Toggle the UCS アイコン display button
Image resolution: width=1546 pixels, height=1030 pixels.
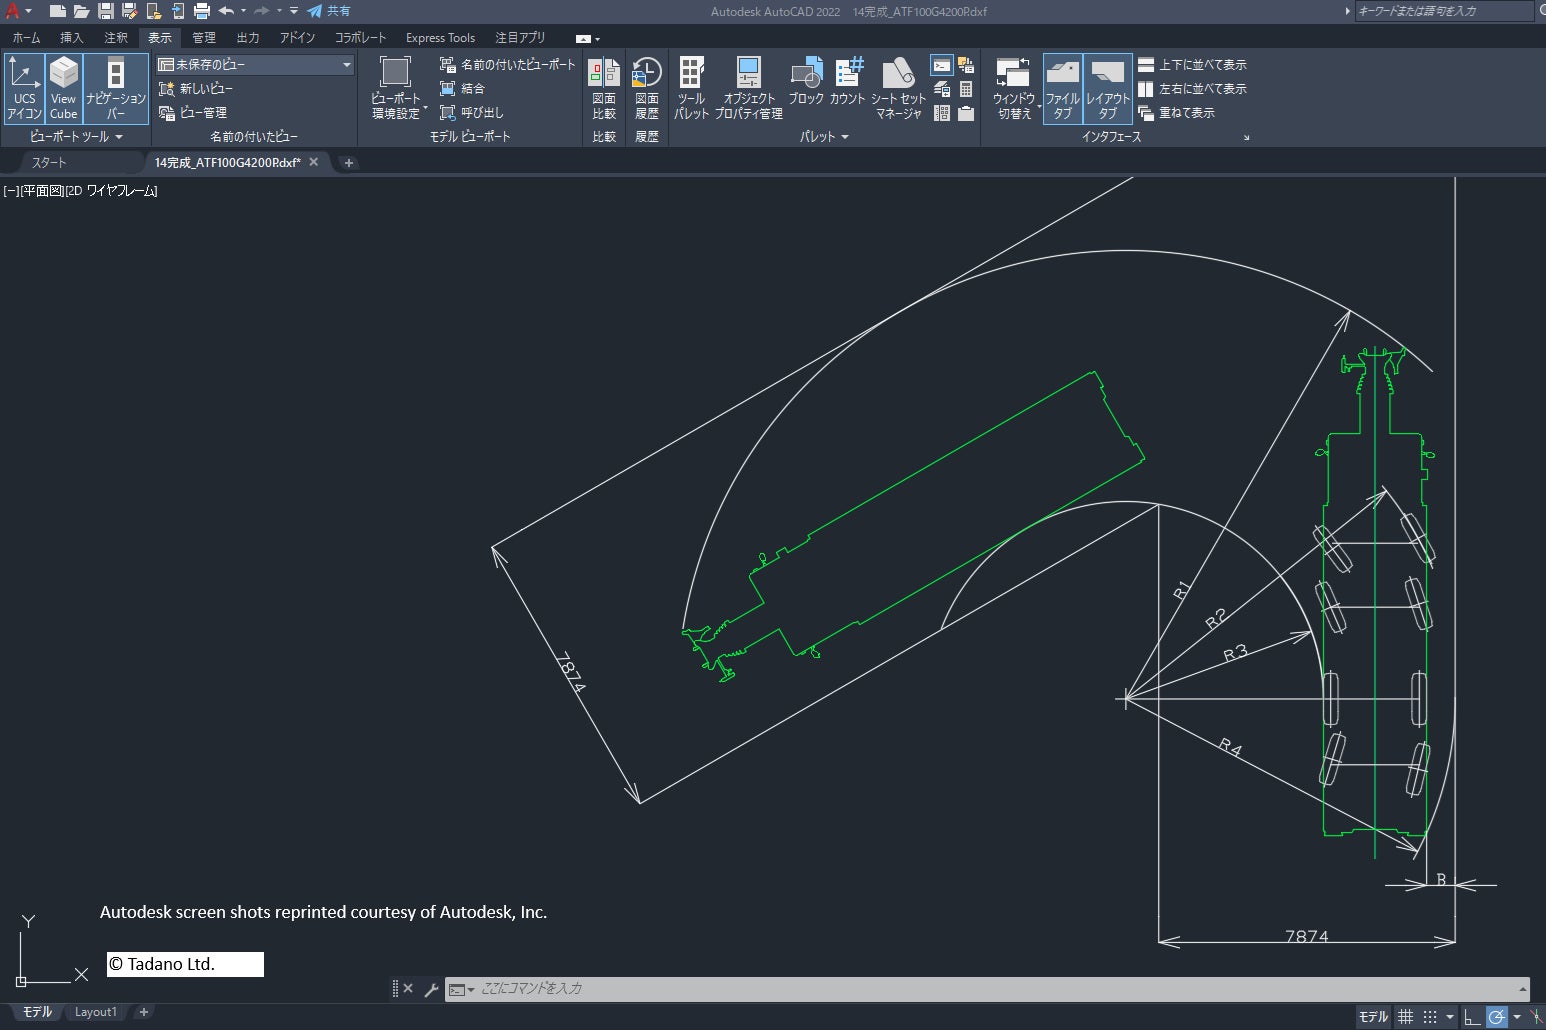pos(24,88)
